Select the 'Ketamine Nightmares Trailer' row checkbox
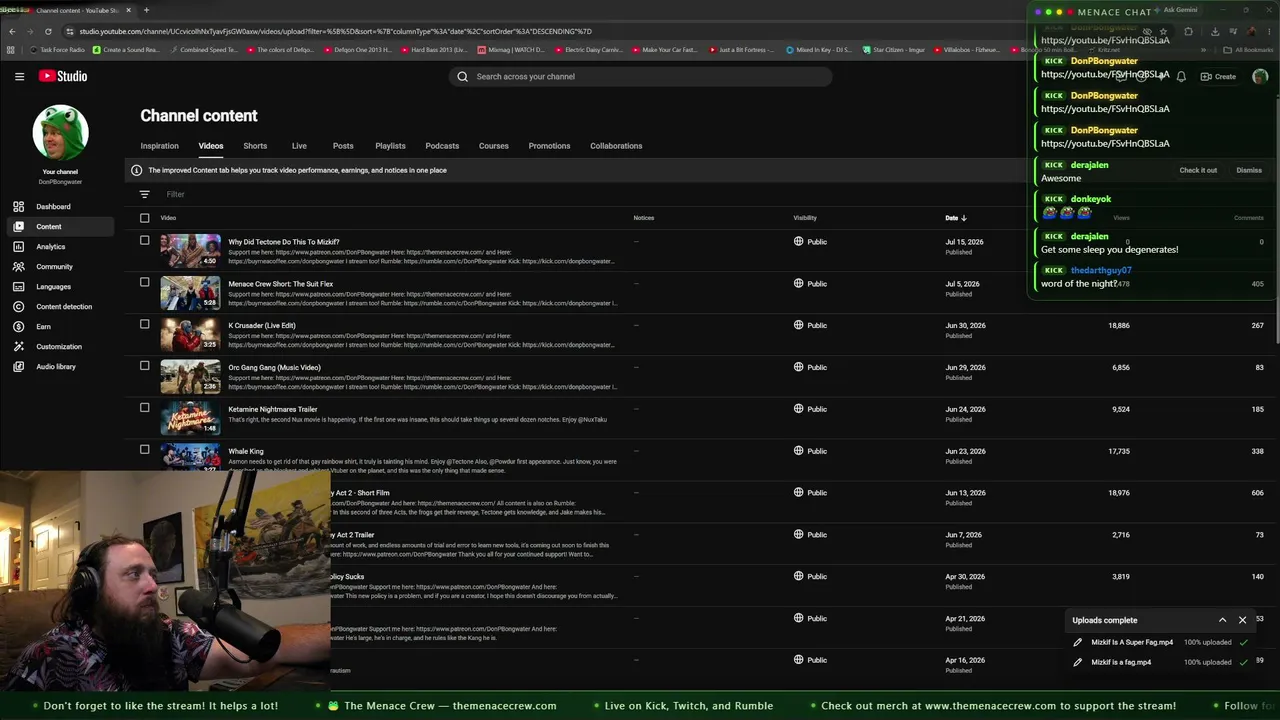This screenshot has height=720, width=1280. (144, 408)
